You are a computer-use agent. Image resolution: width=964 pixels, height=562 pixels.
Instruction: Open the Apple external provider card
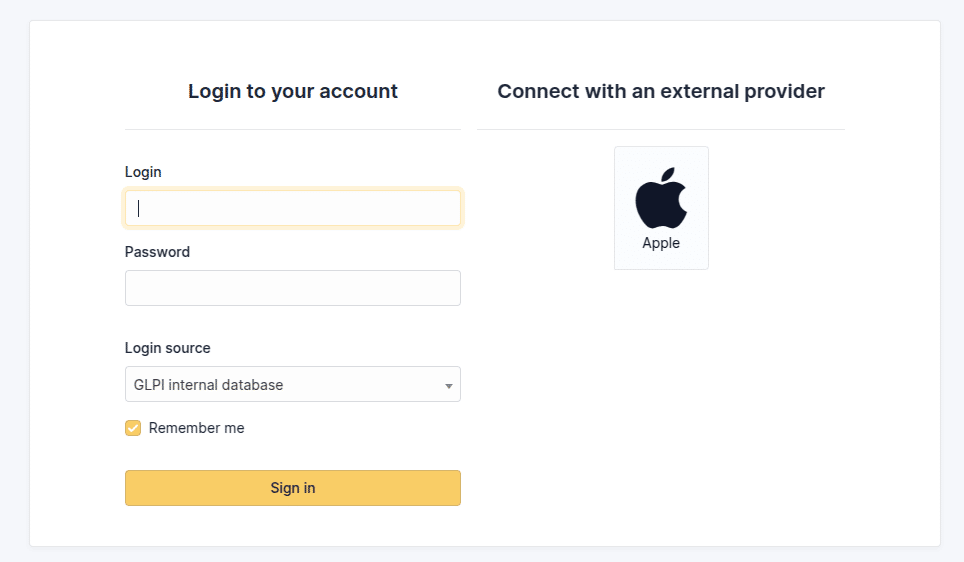click(x=661, y=208)
